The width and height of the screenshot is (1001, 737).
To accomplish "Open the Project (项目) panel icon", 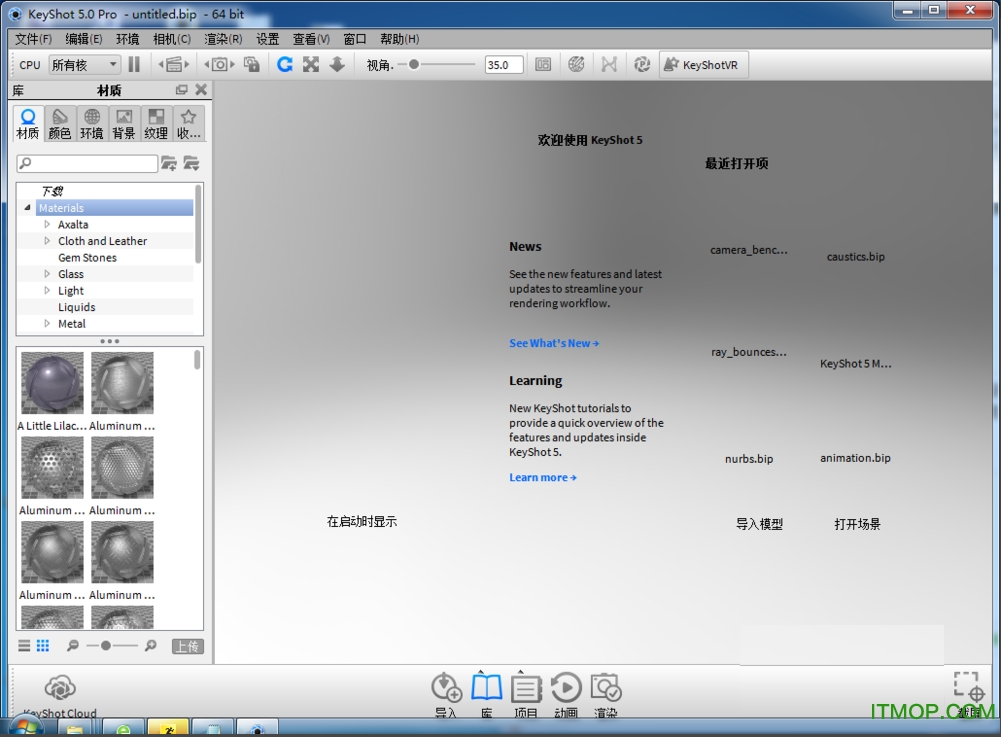I will [x=526, y=689].
